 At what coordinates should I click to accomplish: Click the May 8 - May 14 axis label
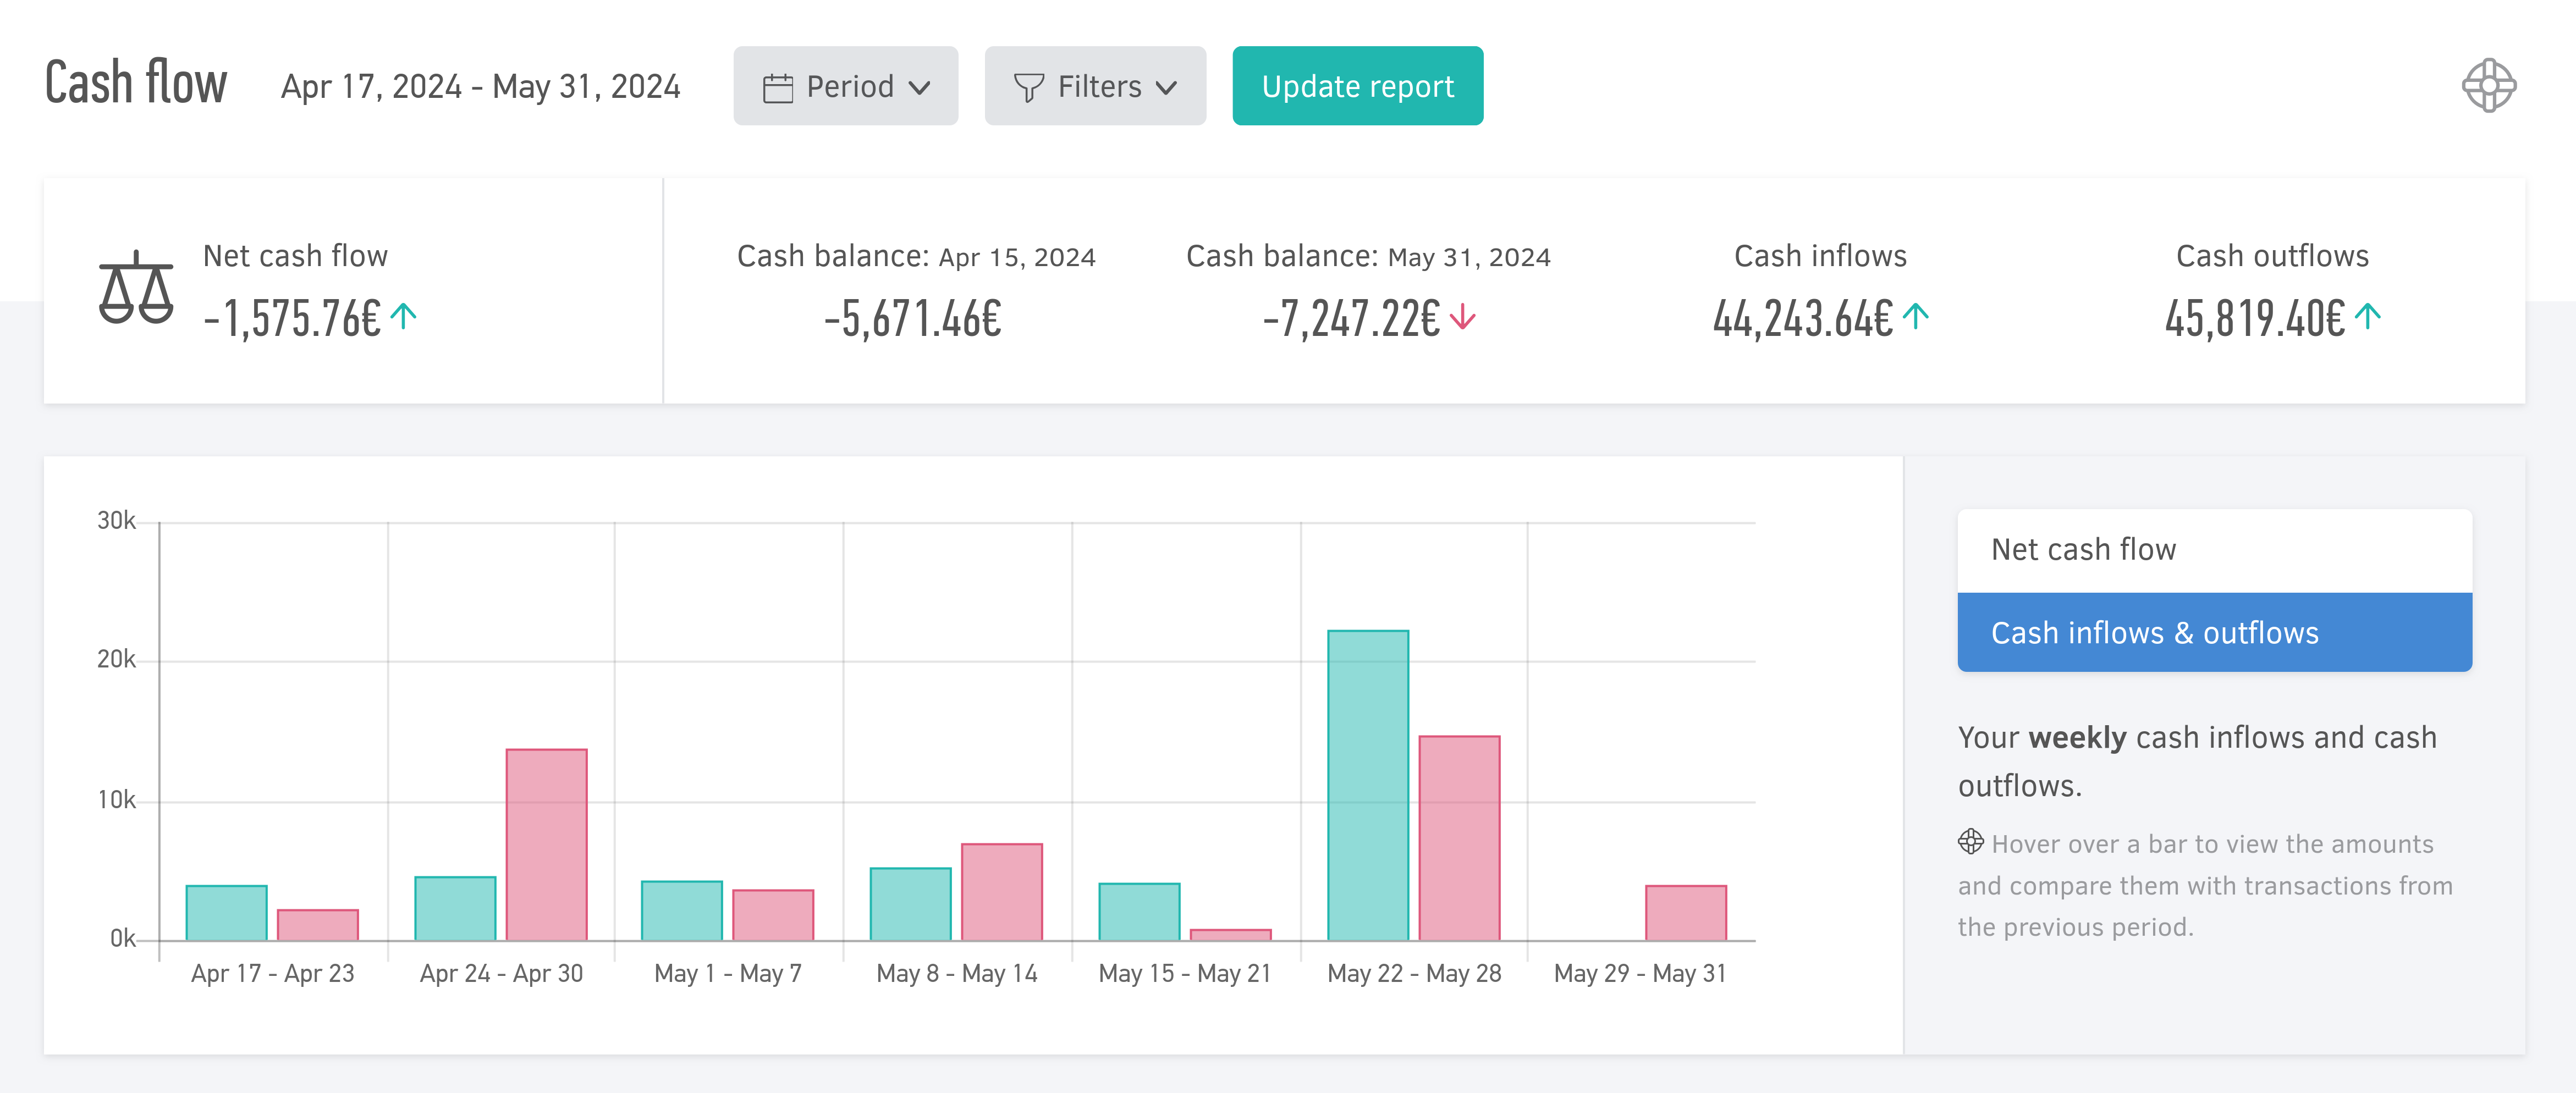coord(957,973)
